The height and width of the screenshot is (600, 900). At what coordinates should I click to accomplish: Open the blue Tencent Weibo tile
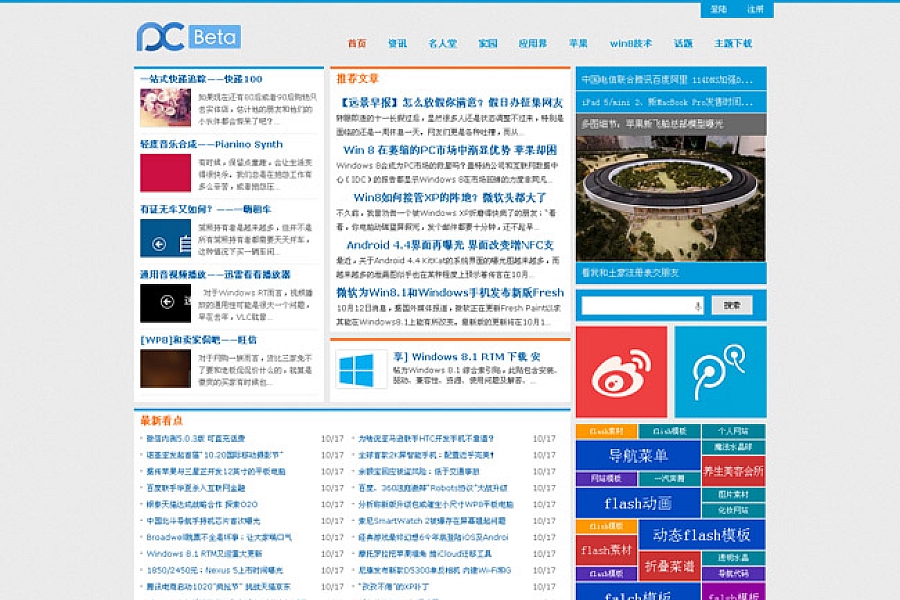click(x=720, y=371)
